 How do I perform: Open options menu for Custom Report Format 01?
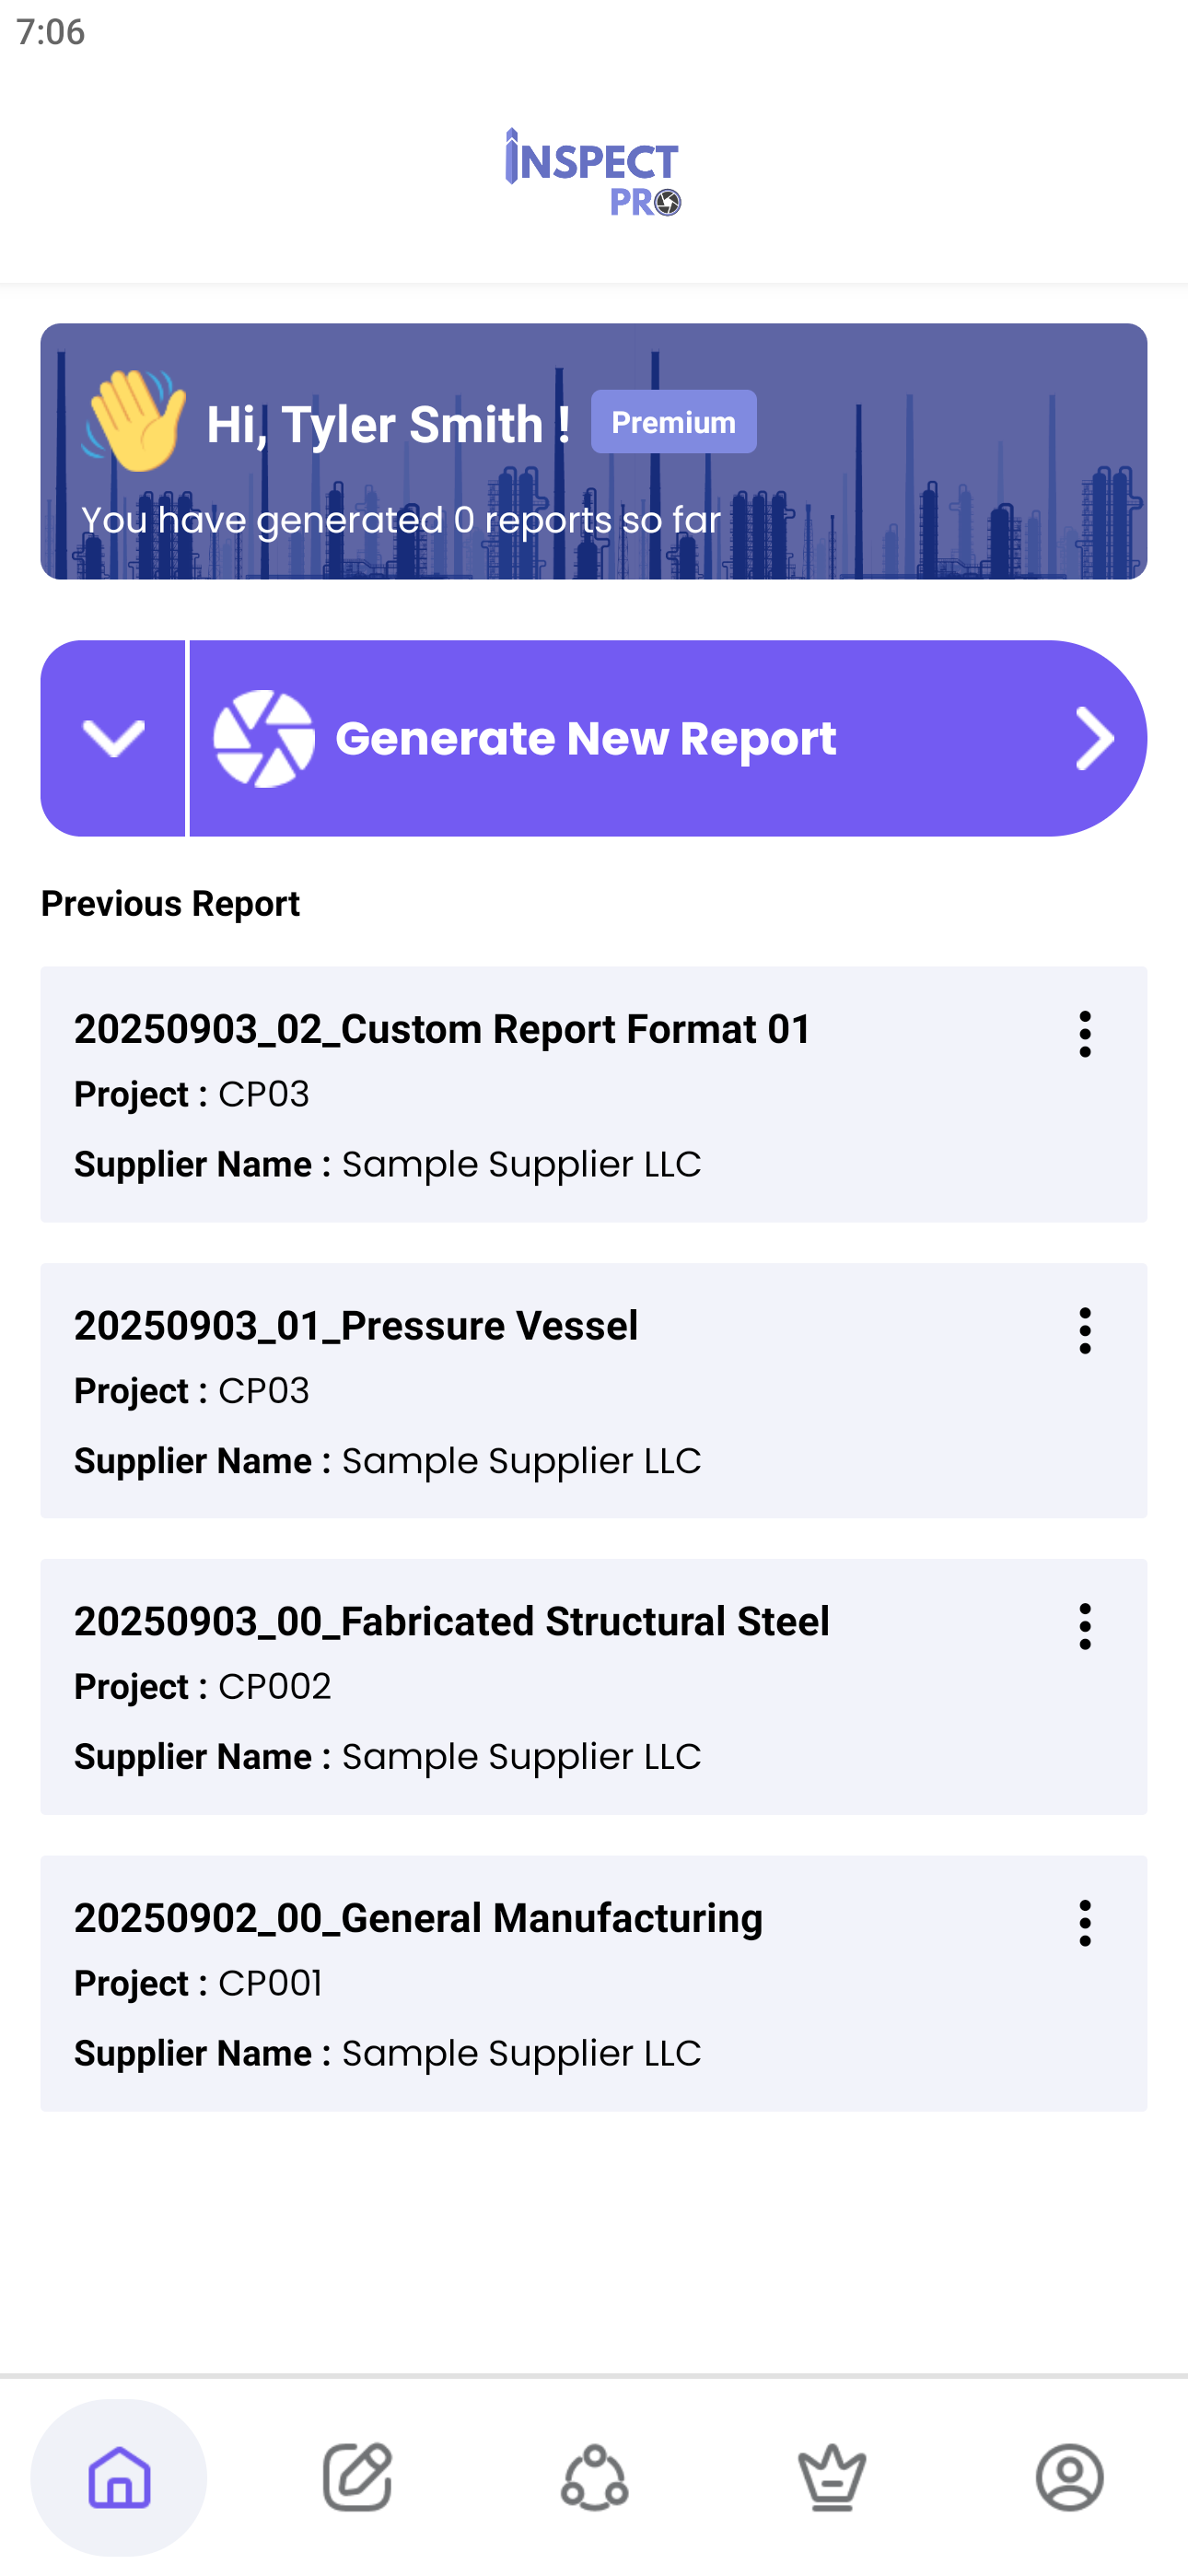1084,1033
